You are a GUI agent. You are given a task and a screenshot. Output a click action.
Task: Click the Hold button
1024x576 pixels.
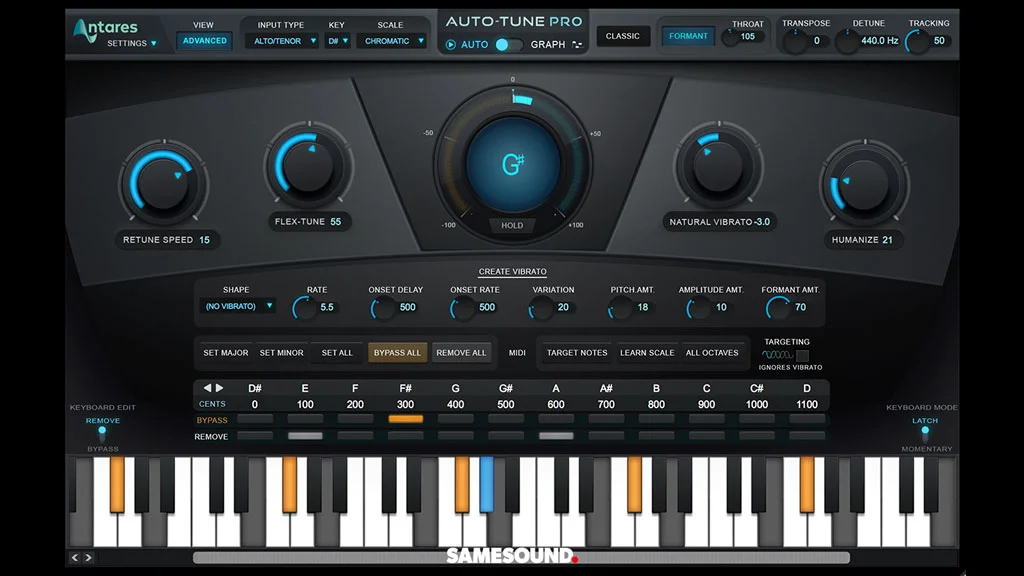click(x=512, y=225)
